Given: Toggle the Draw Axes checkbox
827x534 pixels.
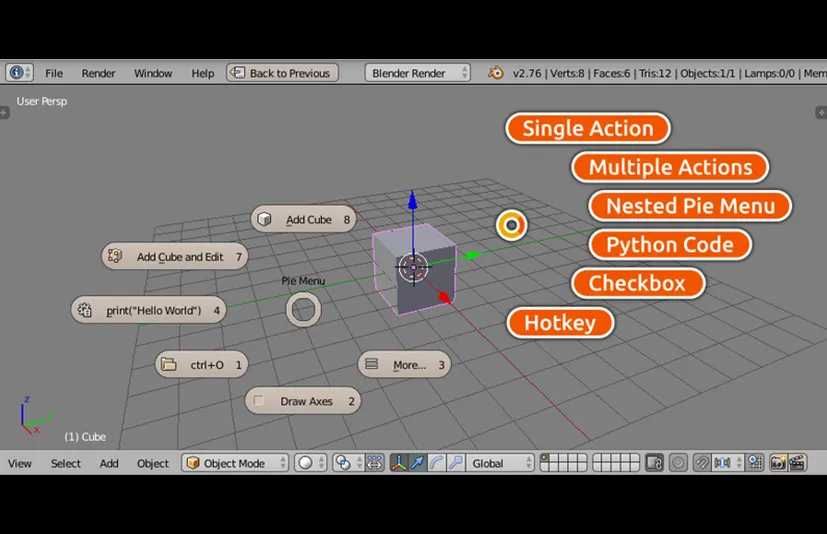Looking at the screenshot, I should tap(258, 401).
